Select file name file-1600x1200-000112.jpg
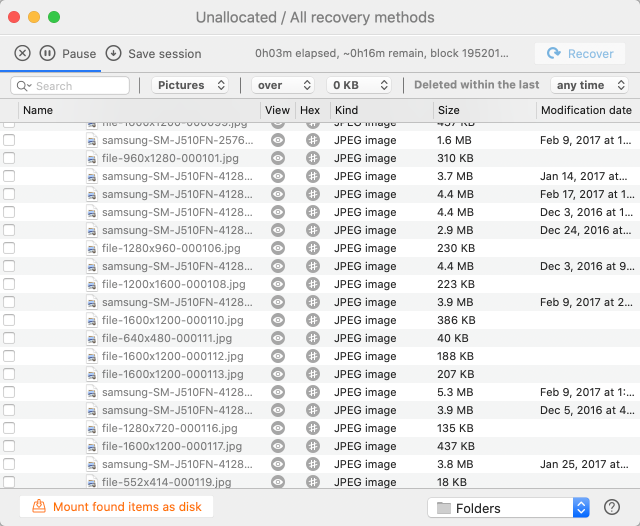Screen dimensions: 640x526 click(173, 356)
